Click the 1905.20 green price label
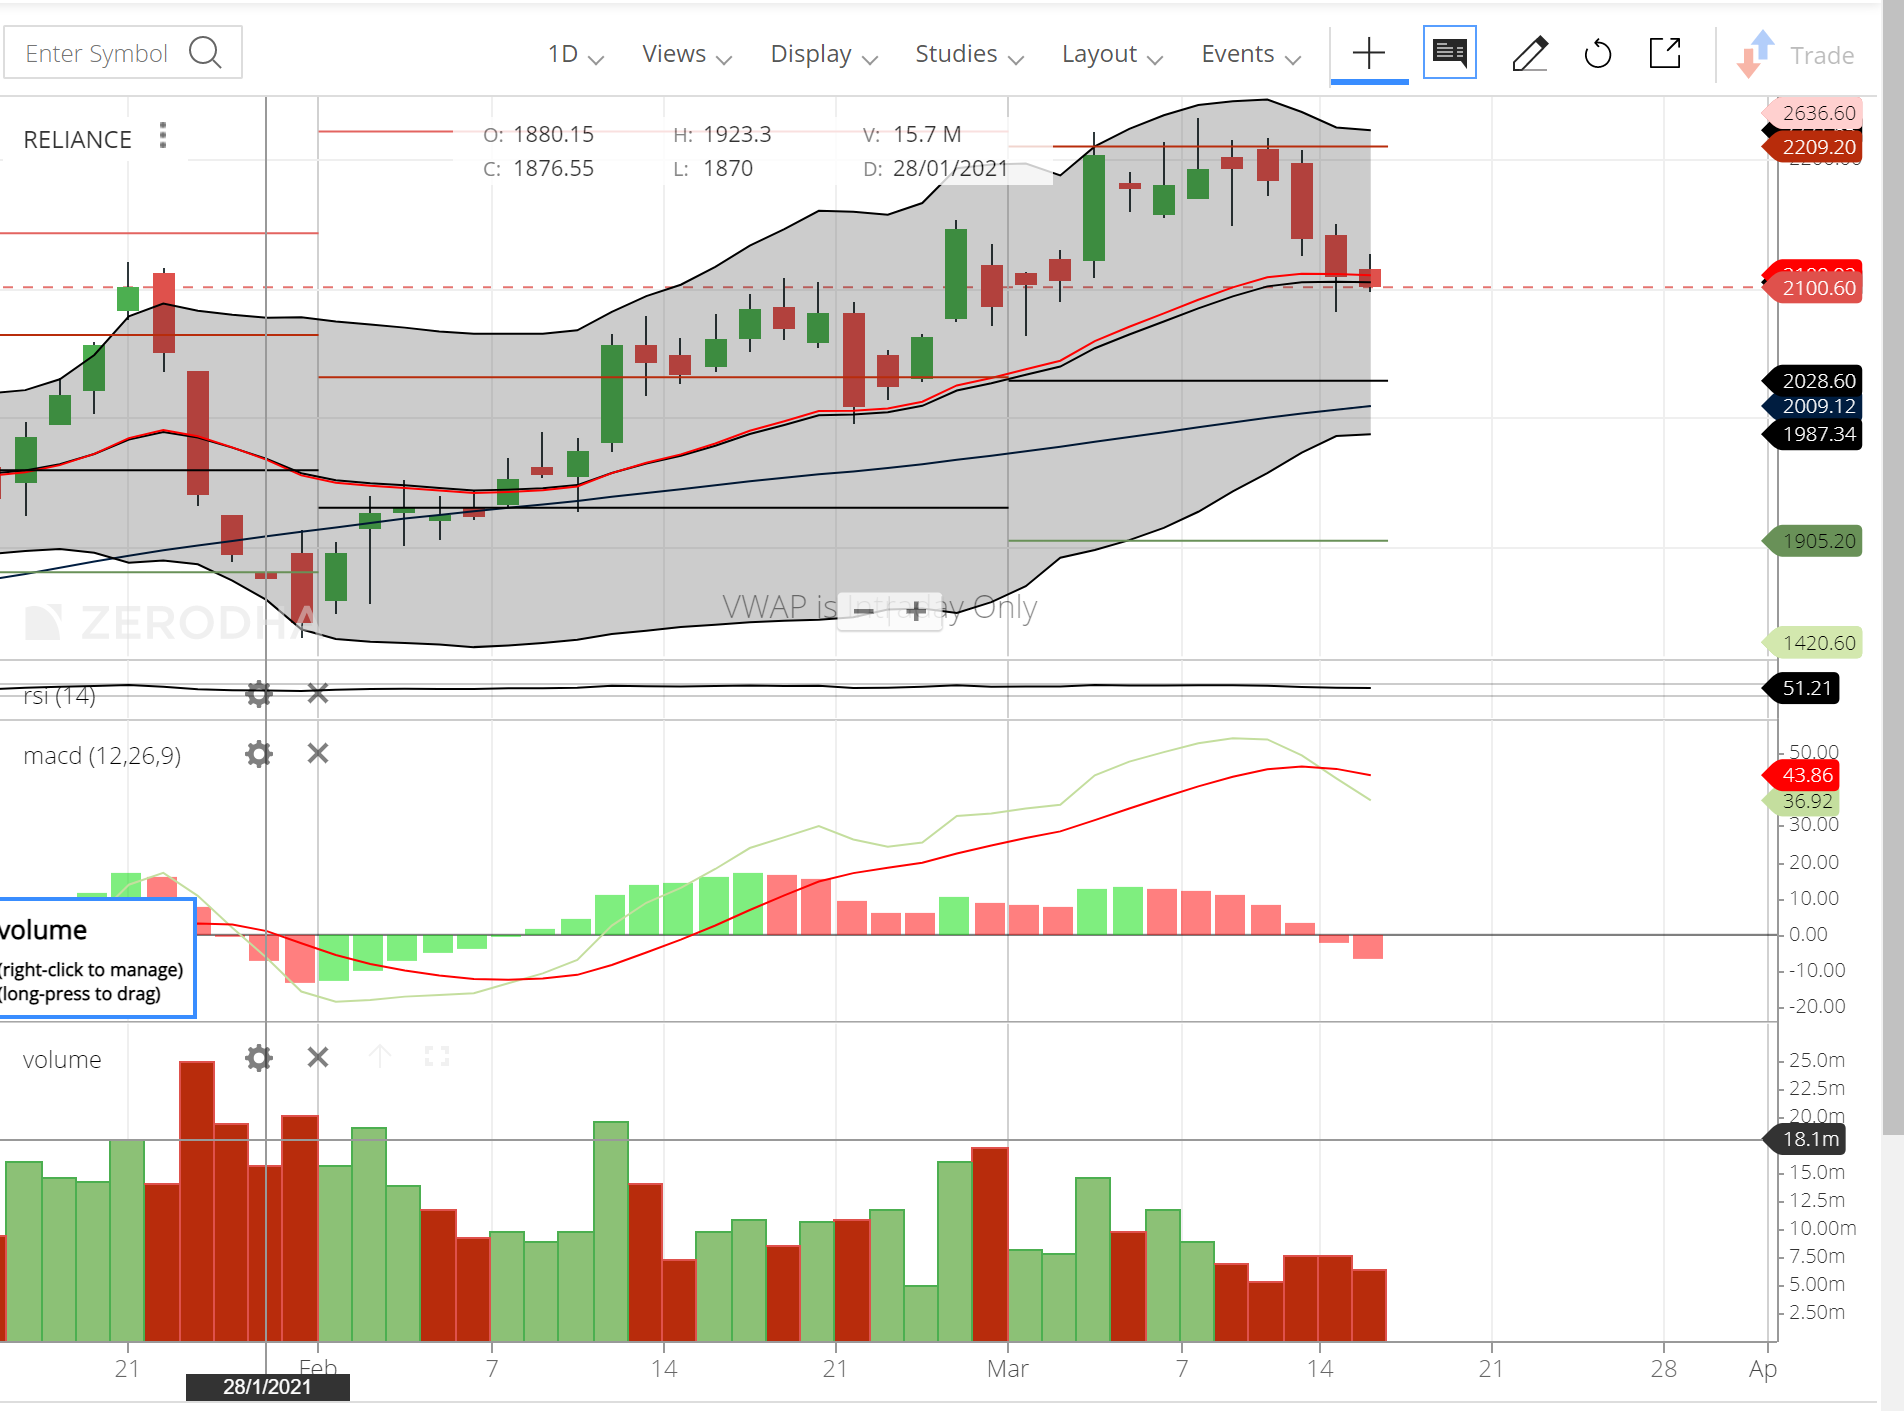The width and height of the screenshot is (1904, 1411). coord(1812,541)
